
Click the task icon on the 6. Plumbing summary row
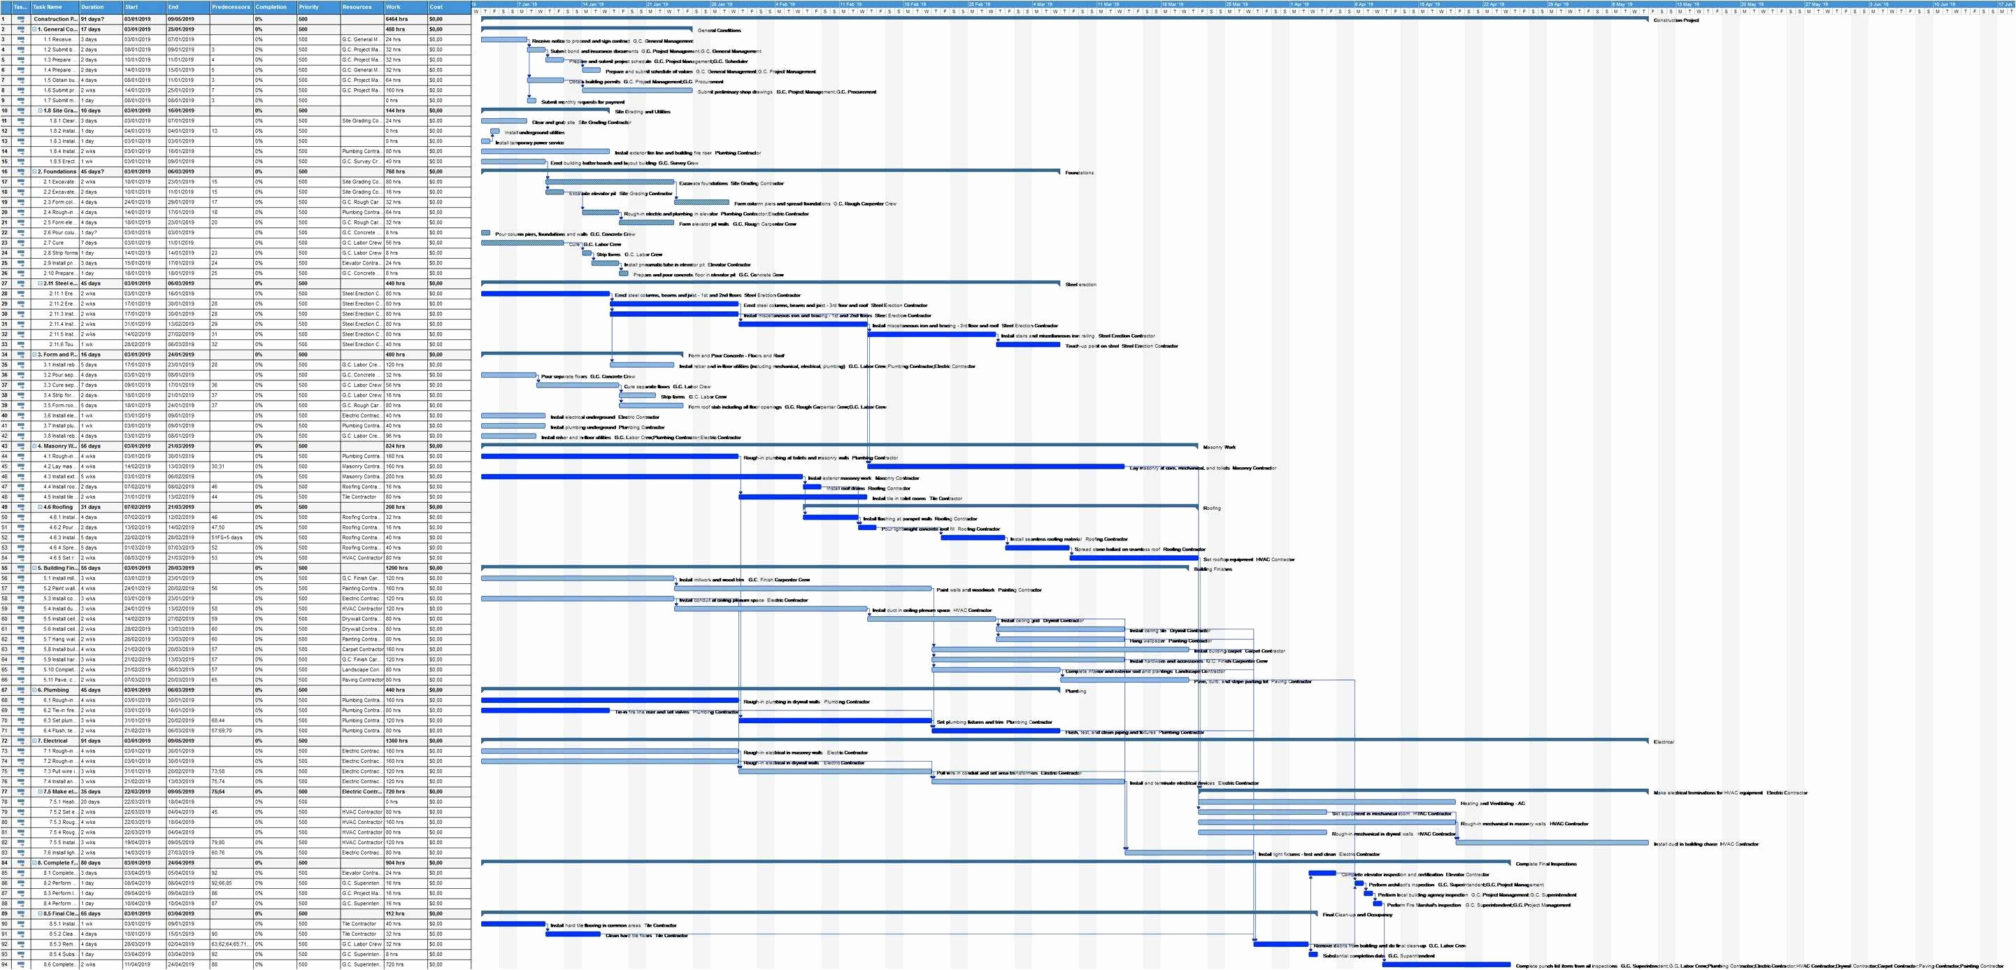(22, 690)
